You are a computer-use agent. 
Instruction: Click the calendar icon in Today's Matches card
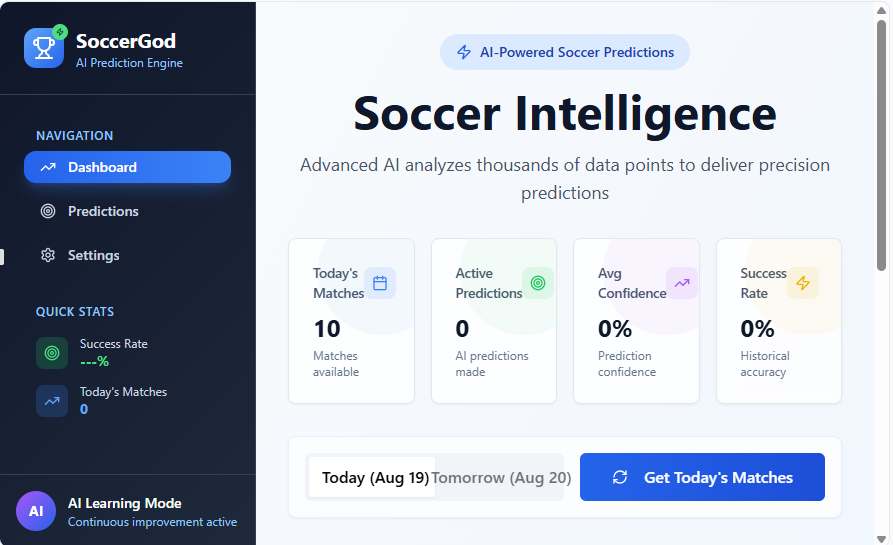click(x=380, y=283)
